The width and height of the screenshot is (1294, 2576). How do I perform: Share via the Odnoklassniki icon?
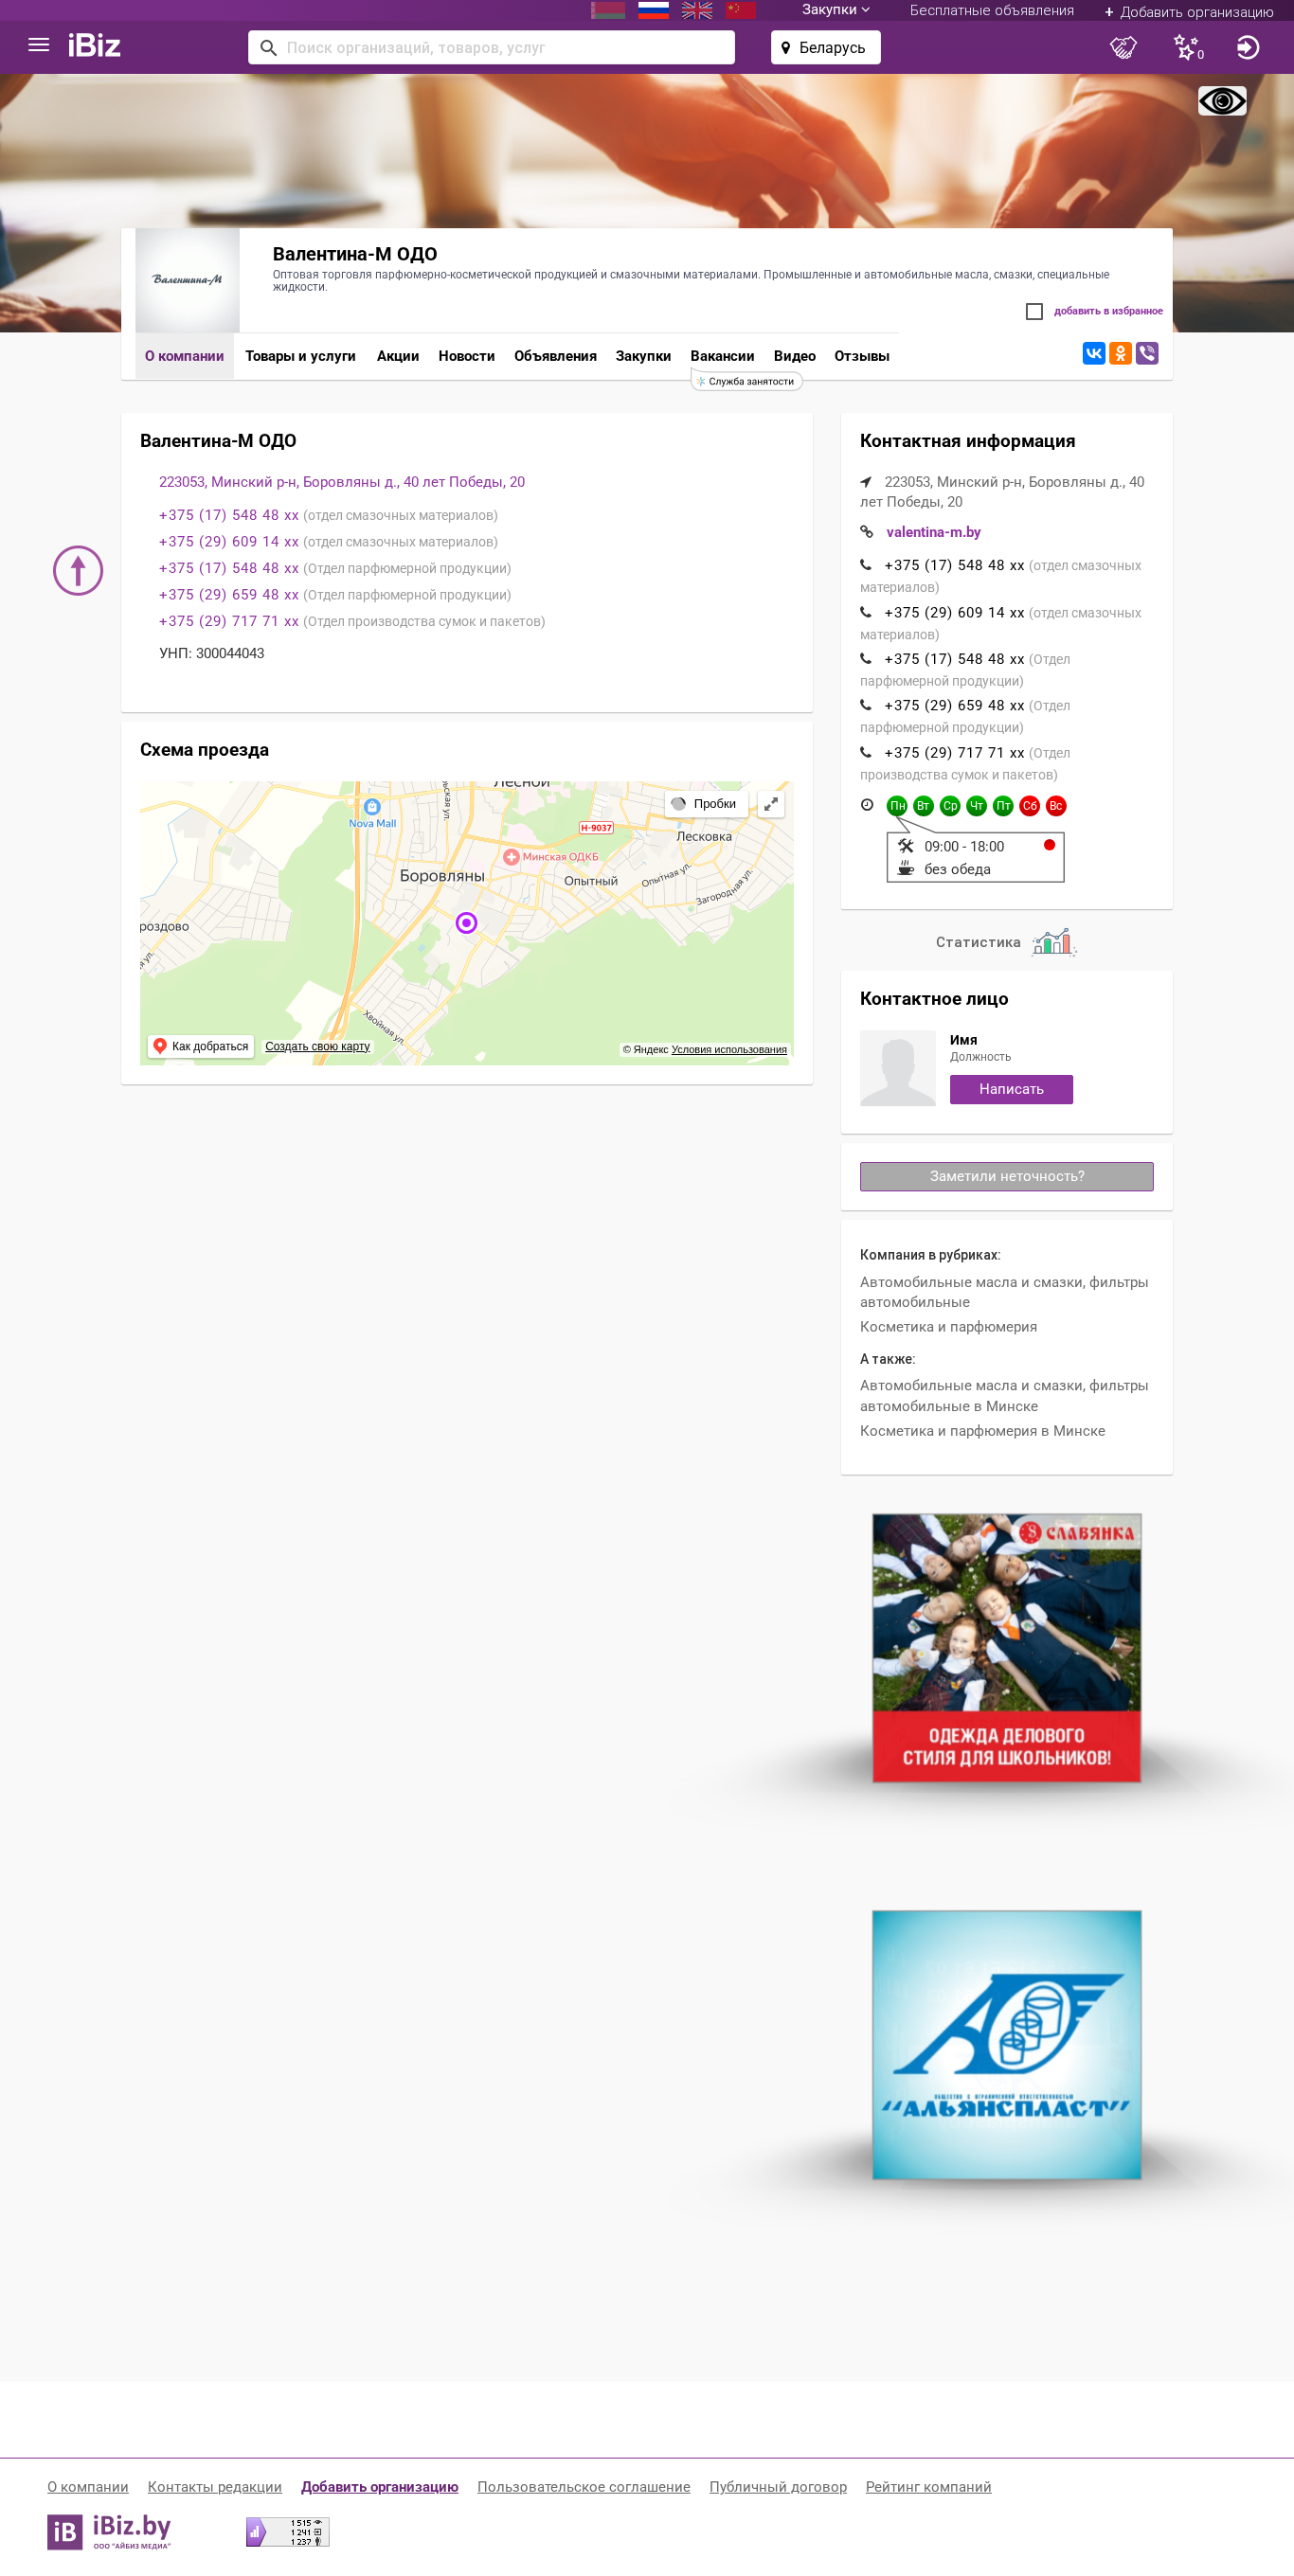1120,354
